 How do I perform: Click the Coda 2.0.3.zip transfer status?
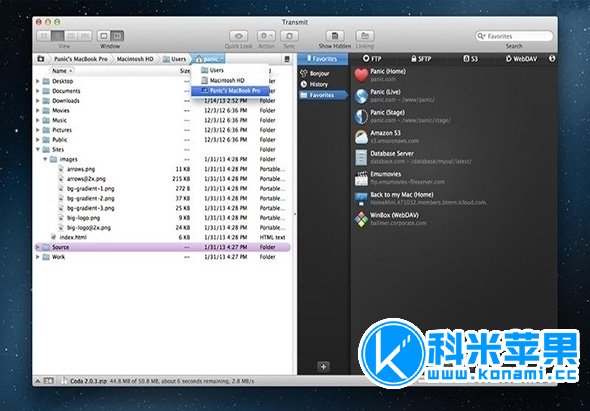click(x=158, y=381)
